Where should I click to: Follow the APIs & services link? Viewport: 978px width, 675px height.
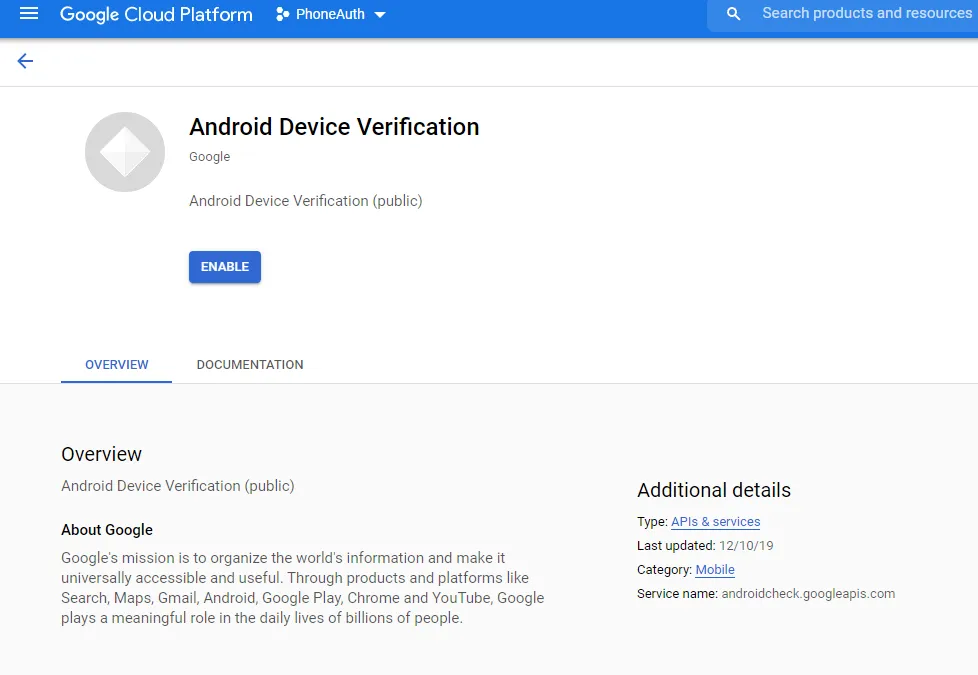point(715,522)
